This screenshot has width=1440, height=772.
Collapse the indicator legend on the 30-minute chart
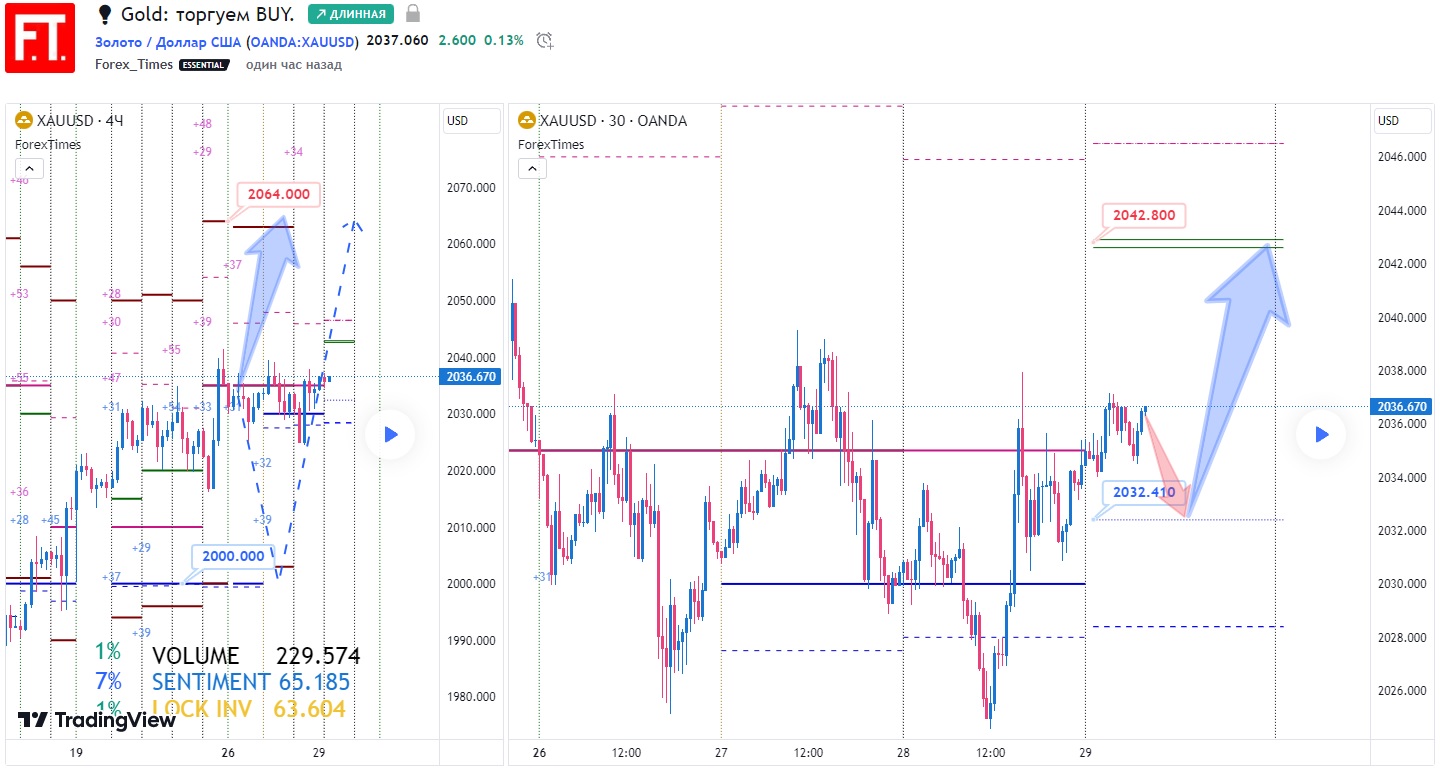532,168
